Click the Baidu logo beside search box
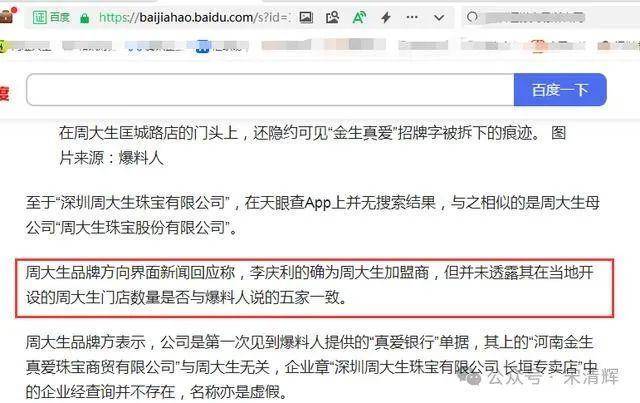Image resolution: width=640 pixels, height=403 pixels. click(4, 93)
